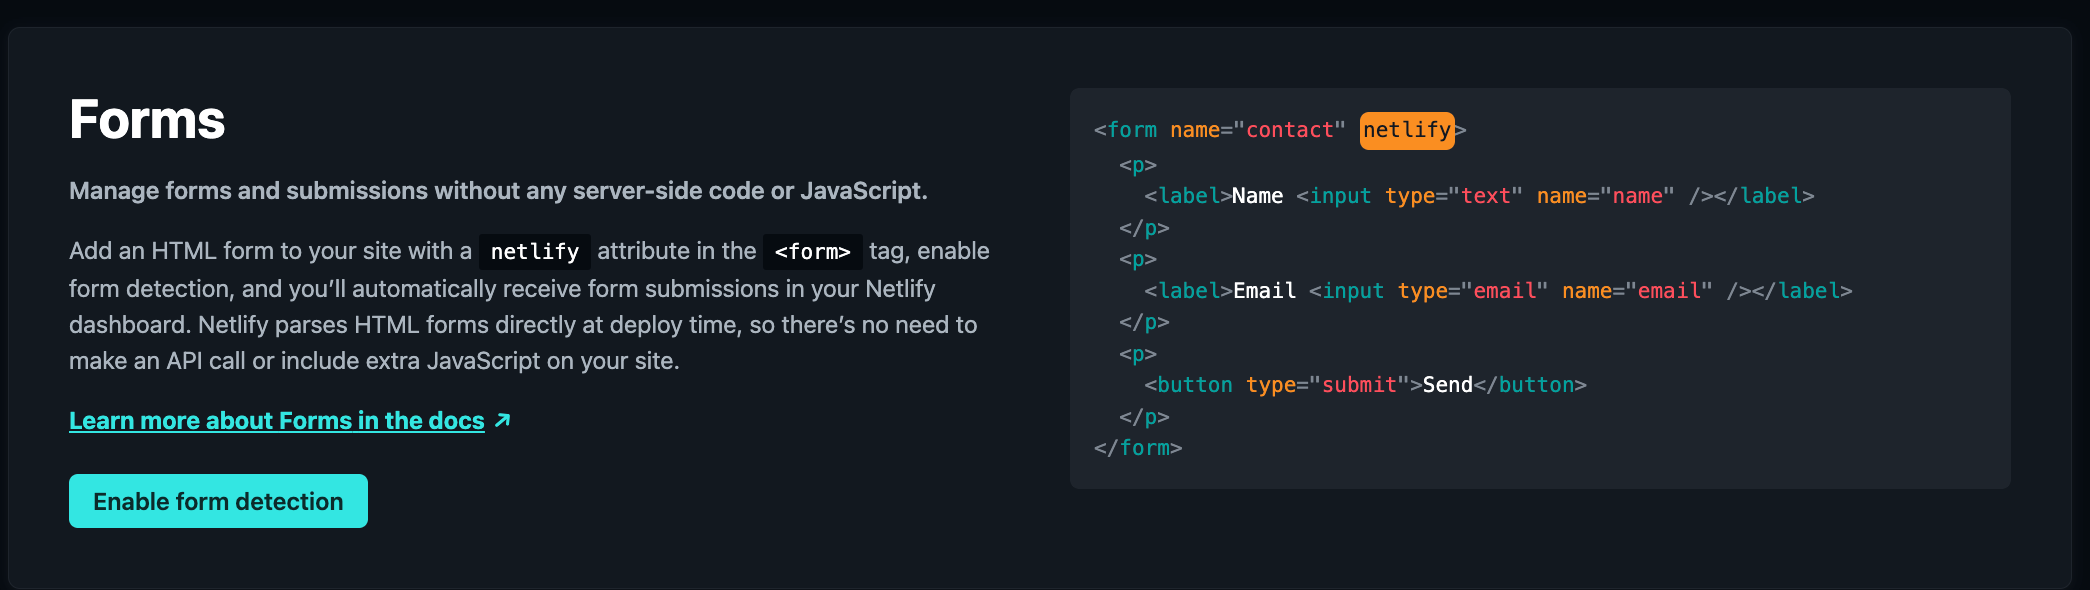This screenshot has width=2090, height=590.
Task: Click the Send text in button code
Action: [x=1448, y=385]
